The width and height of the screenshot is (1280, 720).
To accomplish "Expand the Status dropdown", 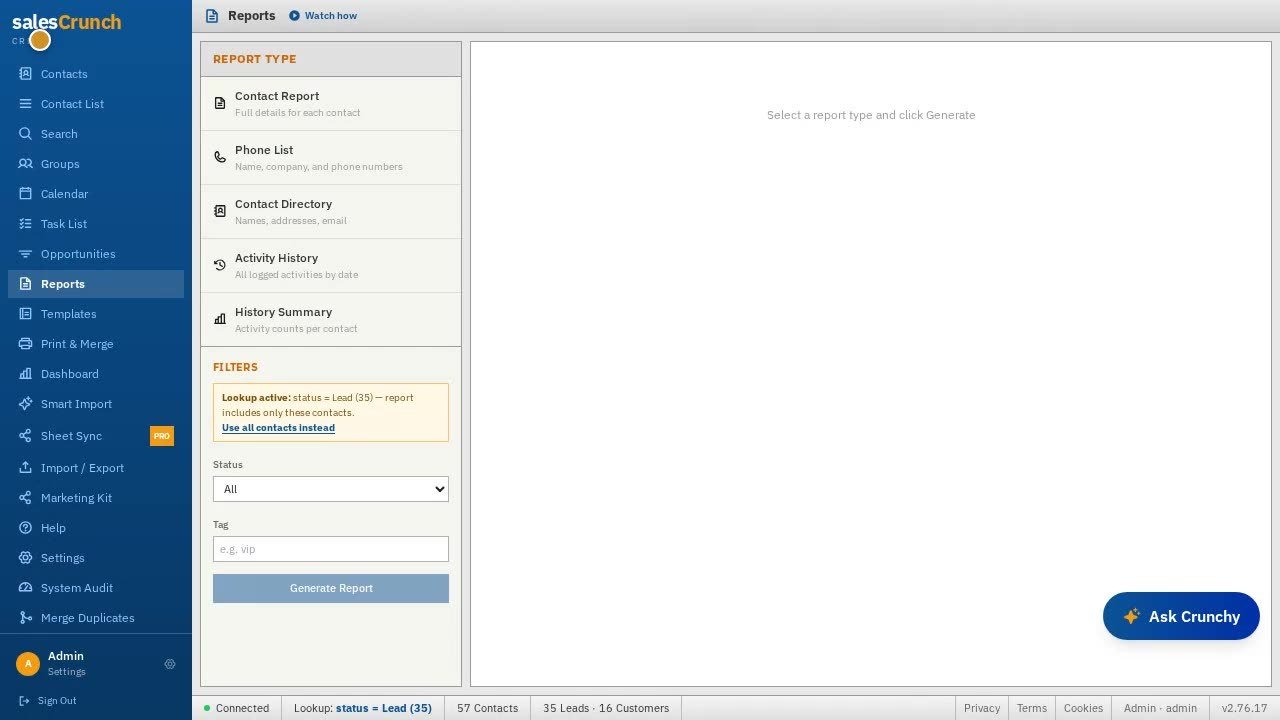I will pyautogui.click(x=331, y=489).
